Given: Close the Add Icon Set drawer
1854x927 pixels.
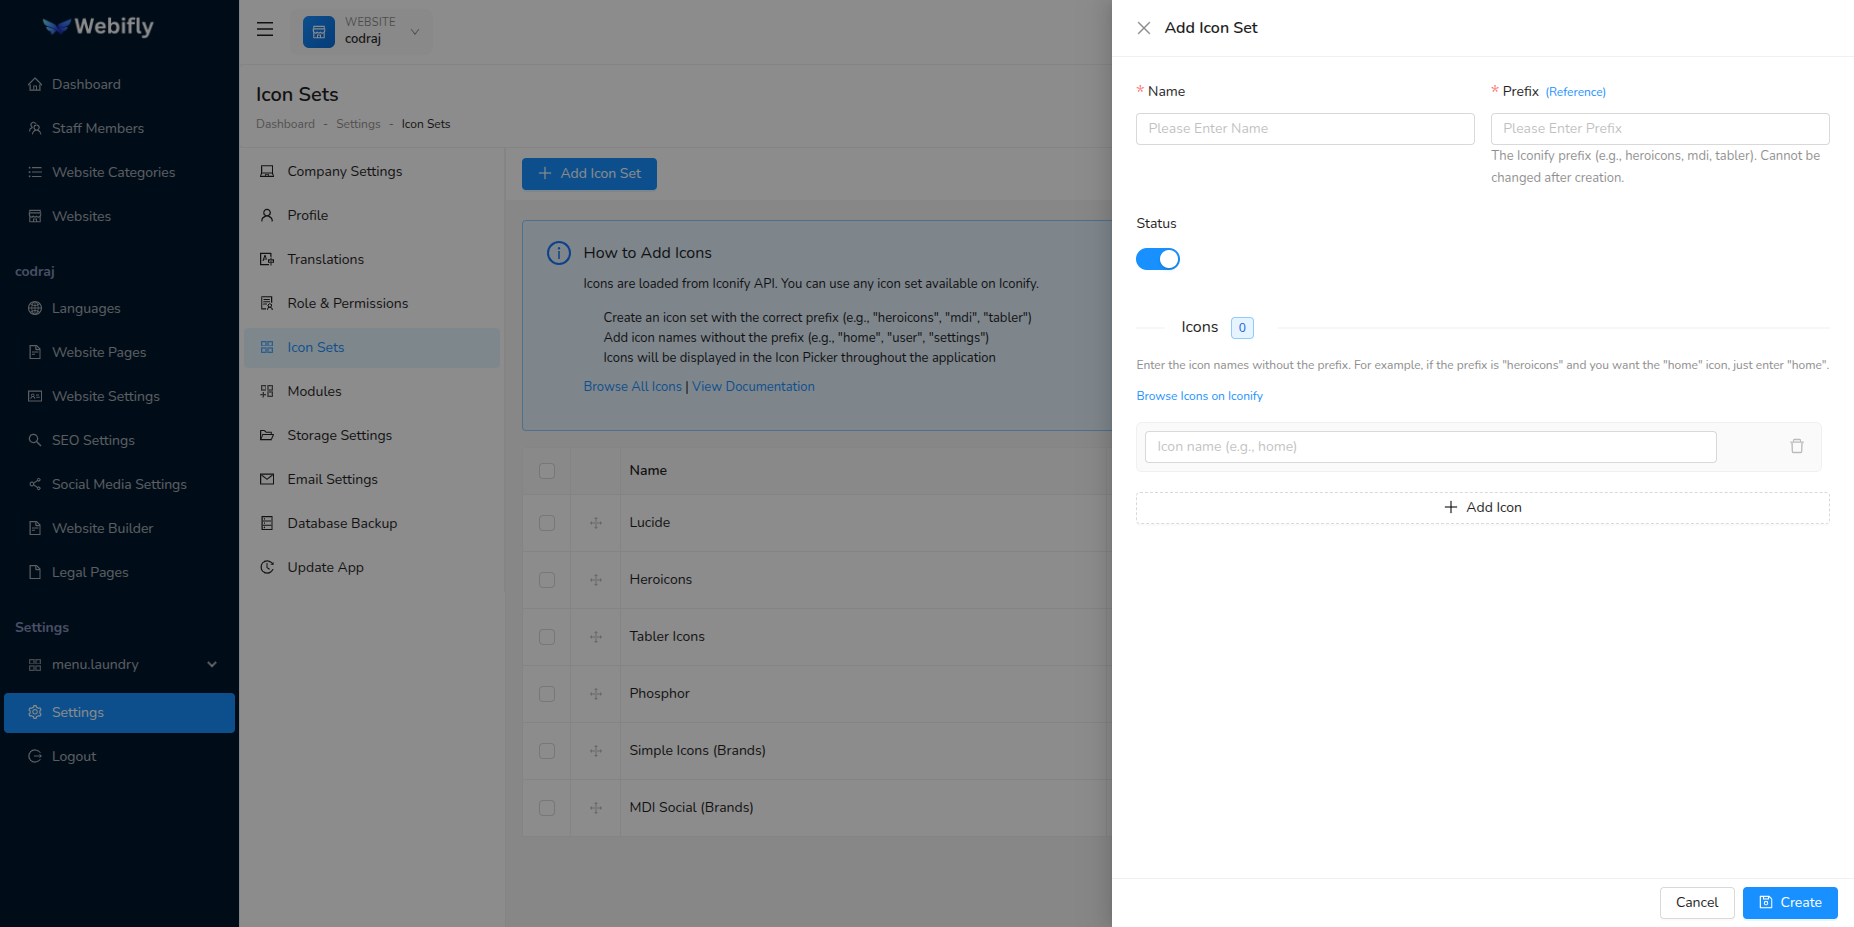Looking at the screenshot, I should (x=1144, y=28).
